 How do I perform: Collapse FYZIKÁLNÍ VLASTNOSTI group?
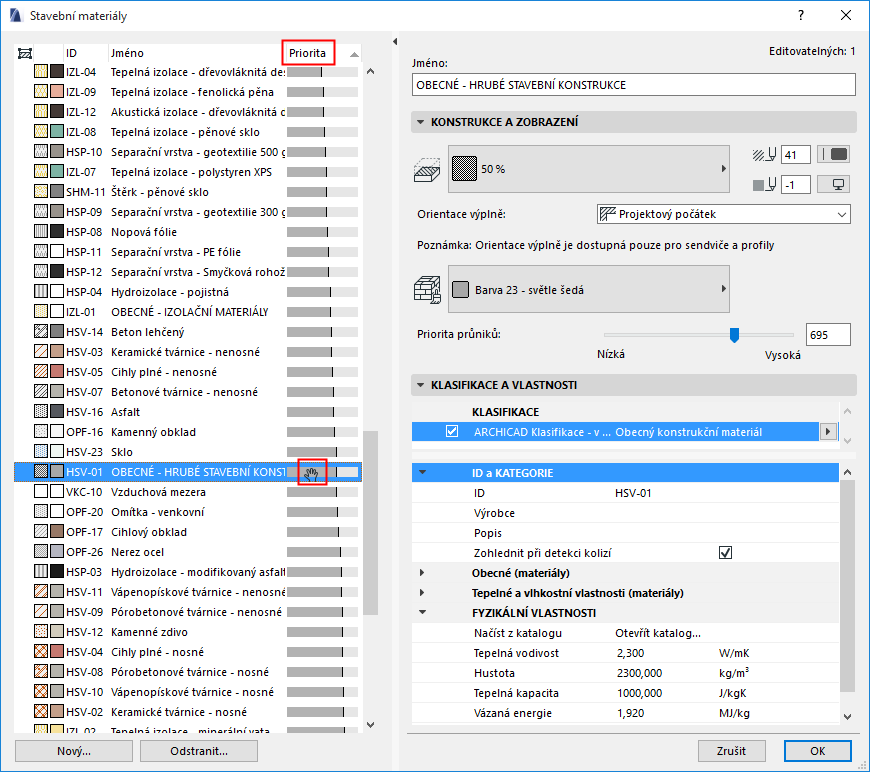(423, 612)
